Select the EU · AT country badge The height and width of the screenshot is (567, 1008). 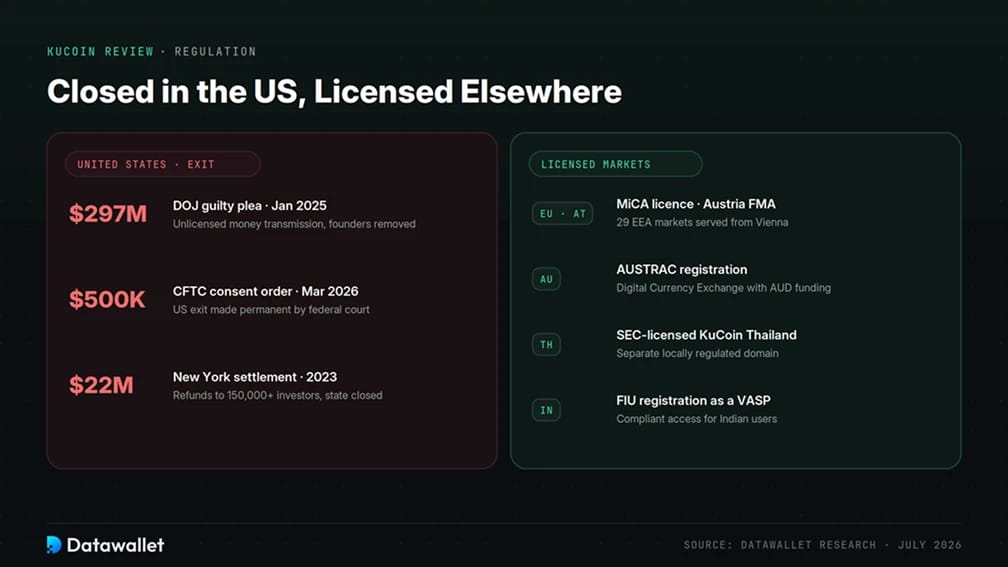tap(562, 213)
